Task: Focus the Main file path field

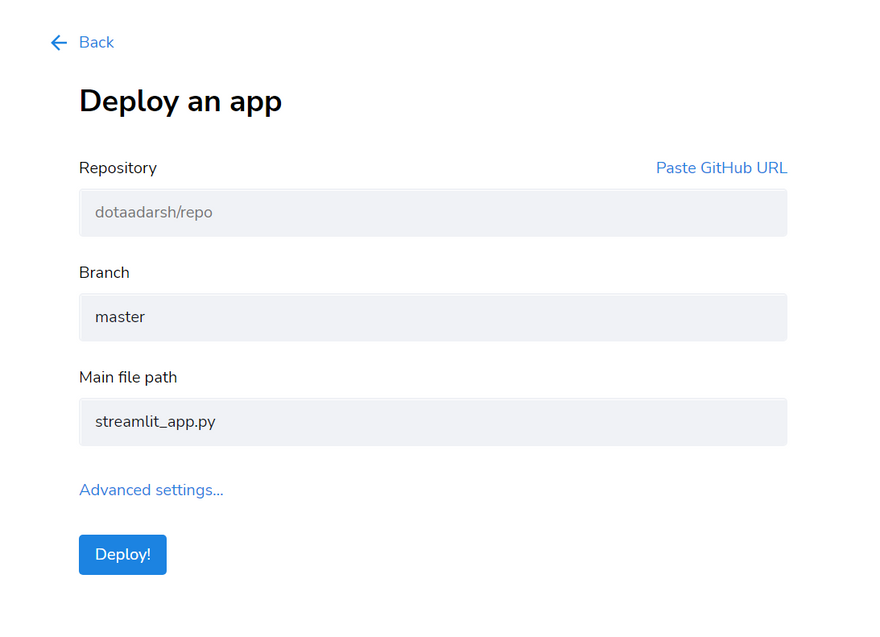Action: tap(432, 422)
